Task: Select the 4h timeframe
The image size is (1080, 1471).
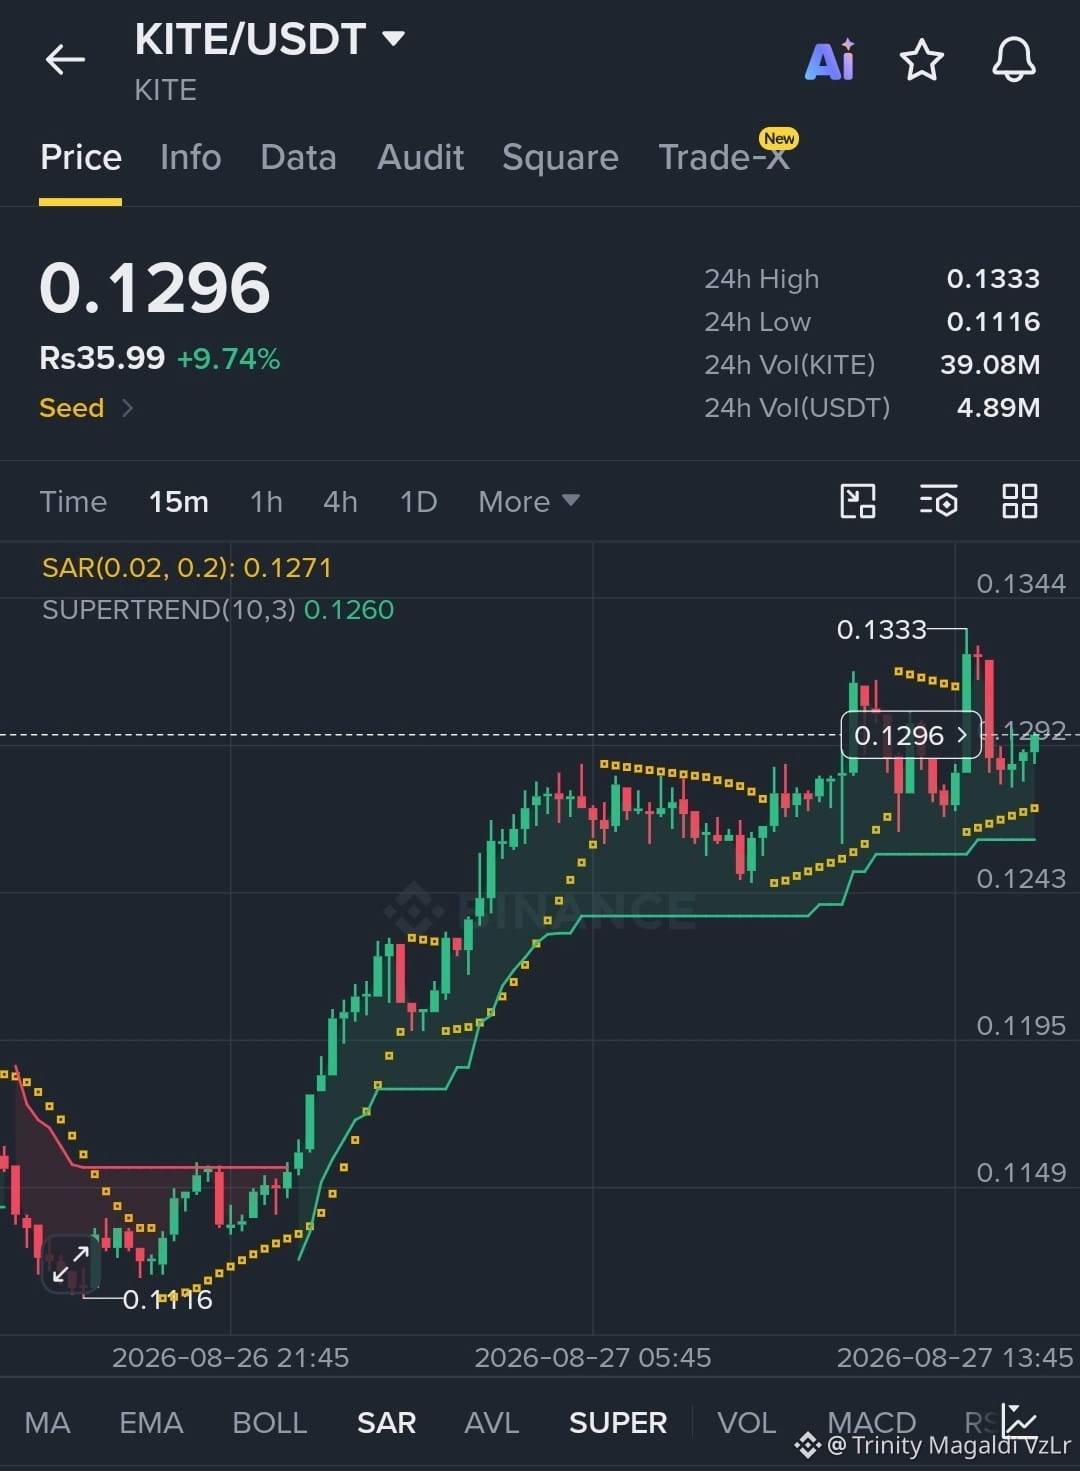Action: coord(340,501)
